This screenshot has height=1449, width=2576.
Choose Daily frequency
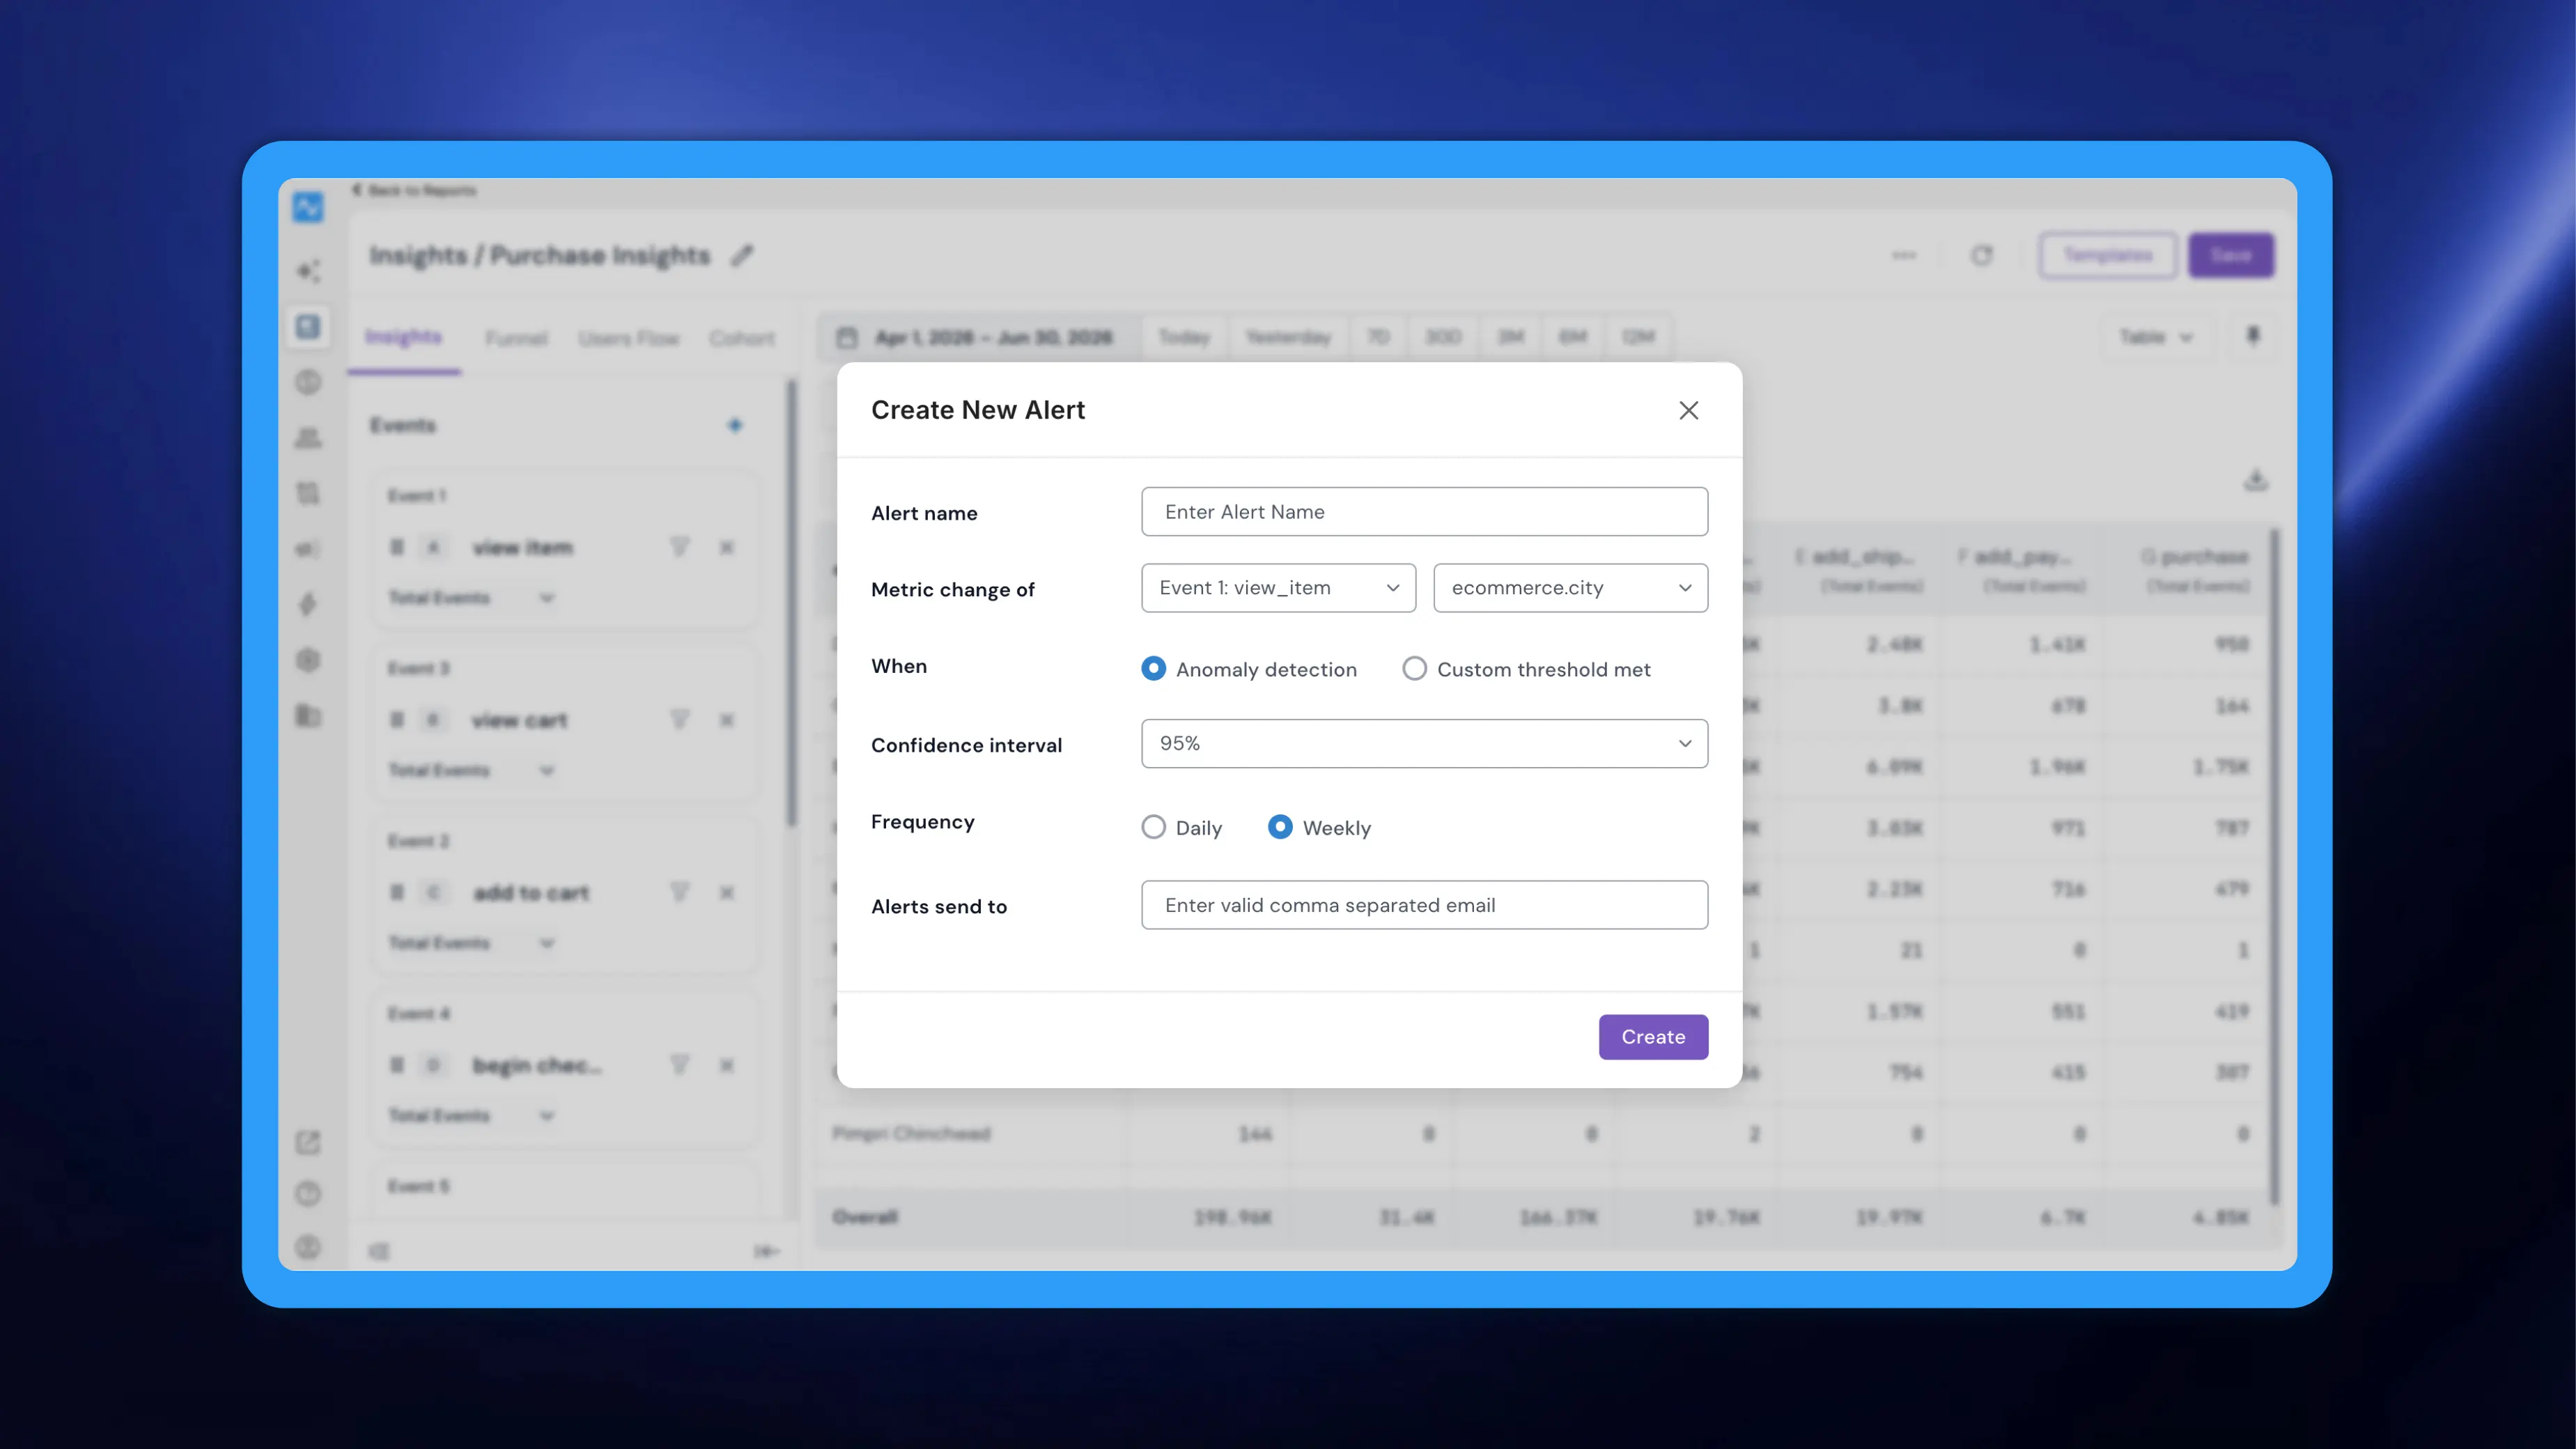pyautogui.click(x=1153, y=827)
